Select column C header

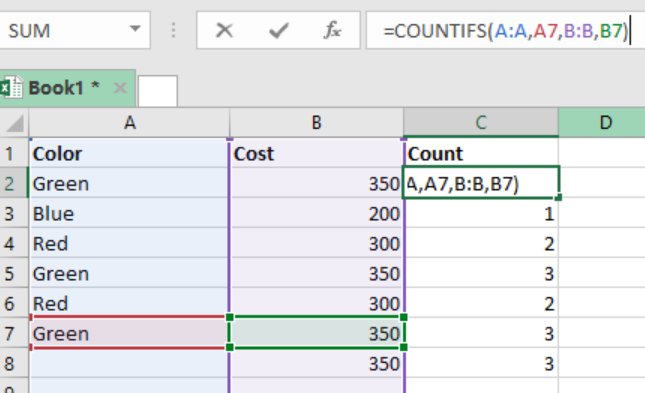tap(481, 123)
